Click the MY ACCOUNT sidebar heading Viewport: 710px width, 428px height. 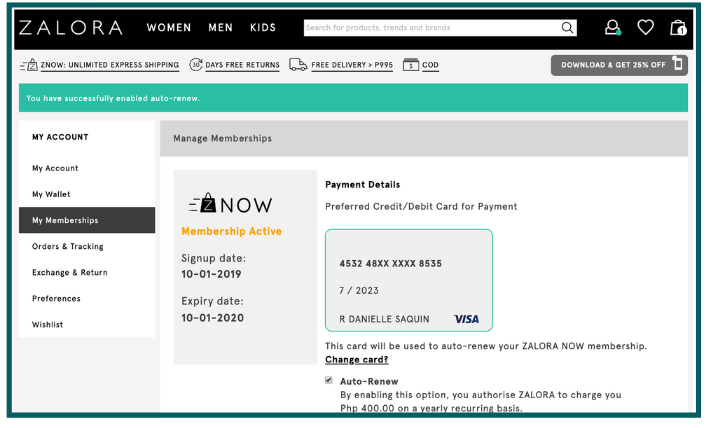(x=60, y=137)
